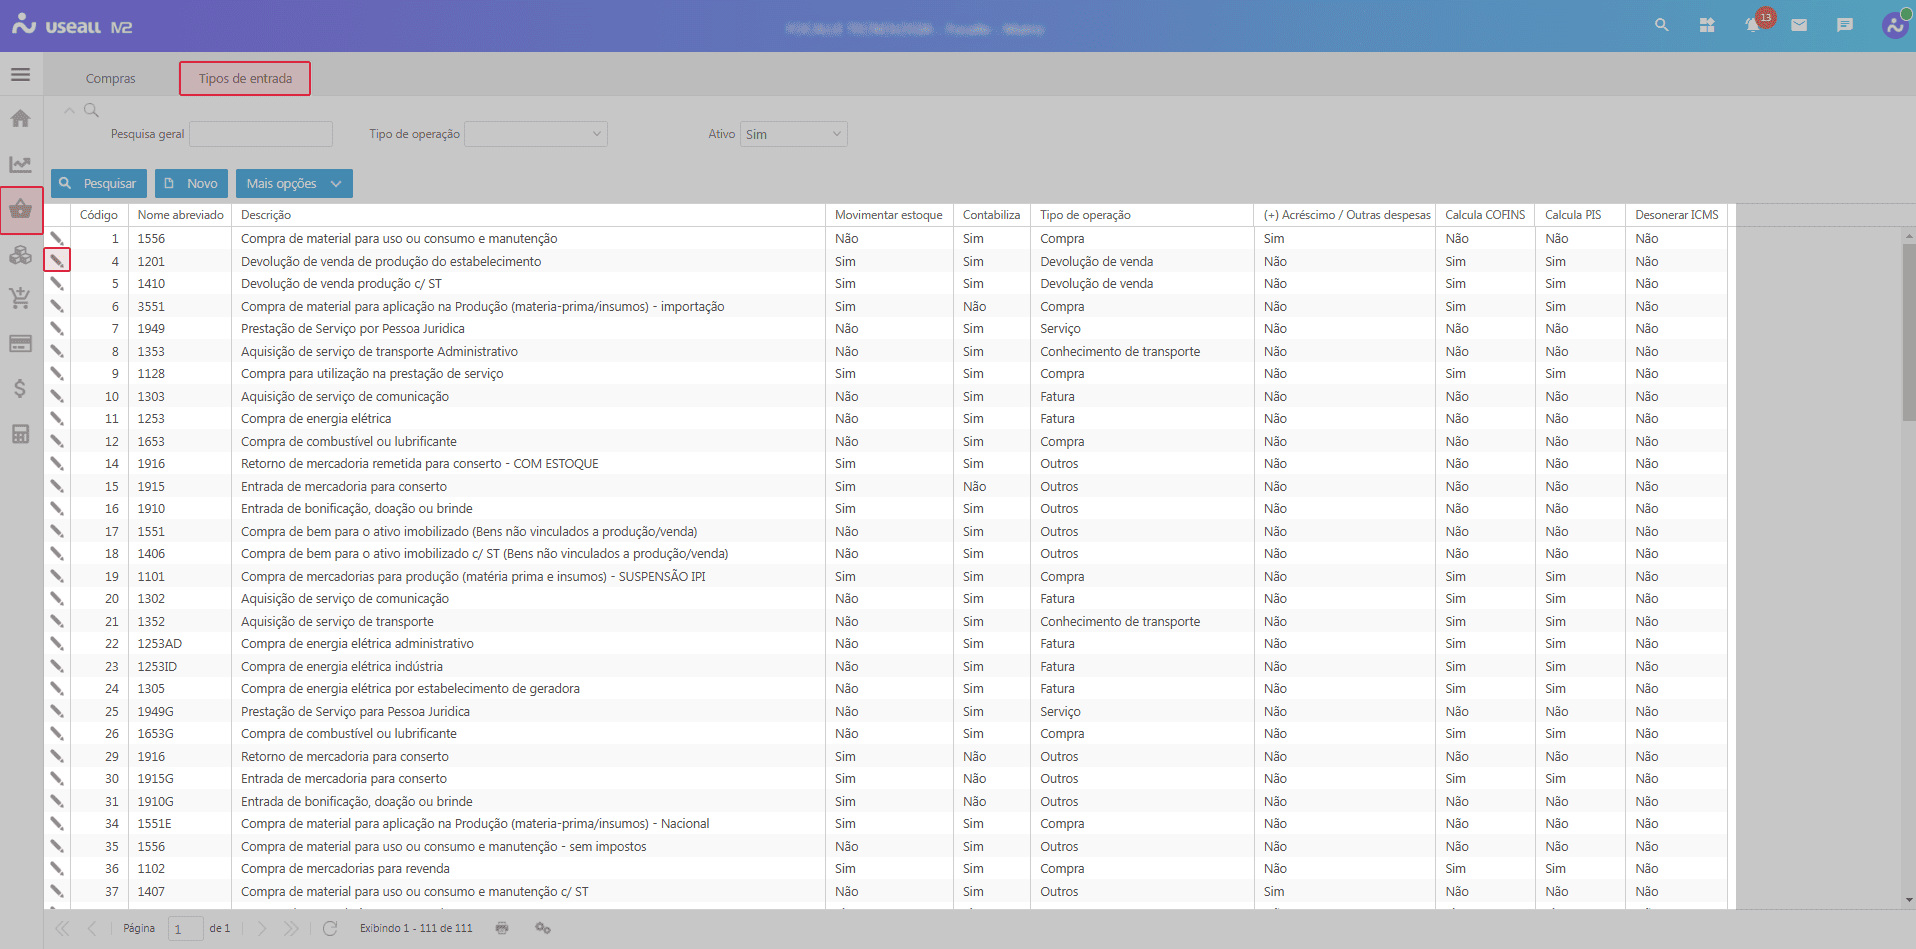Open notifications showing 13 alerts
The image size is (1916, 949).
pos(1753,24)
